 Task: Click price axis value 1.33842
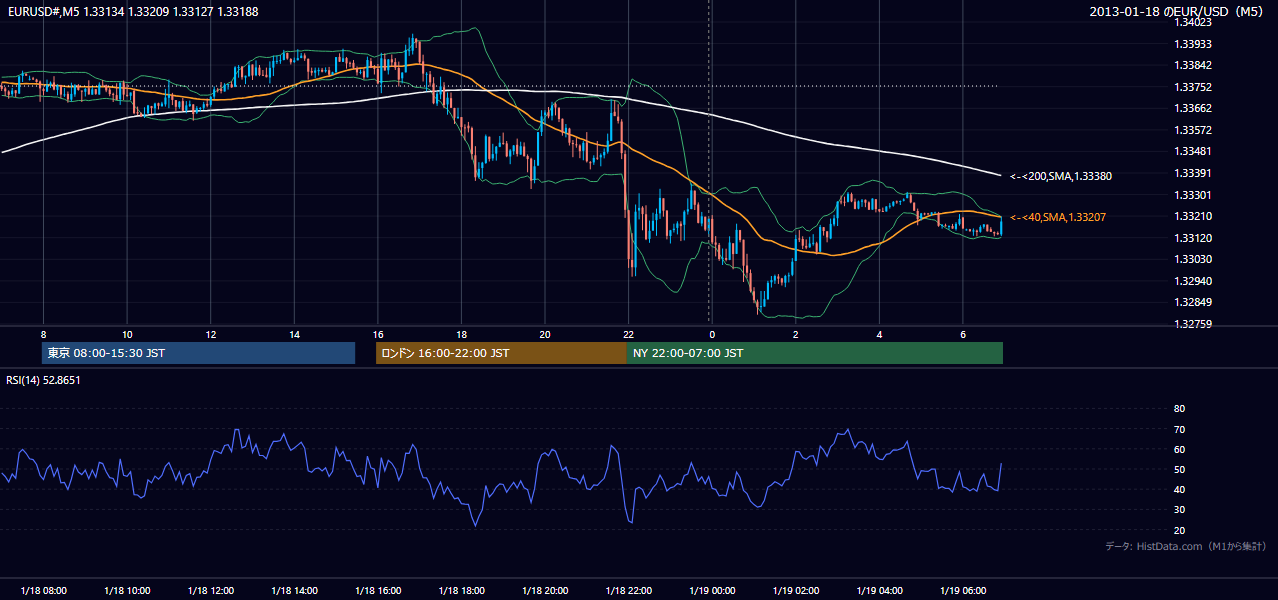(1193, 65)
